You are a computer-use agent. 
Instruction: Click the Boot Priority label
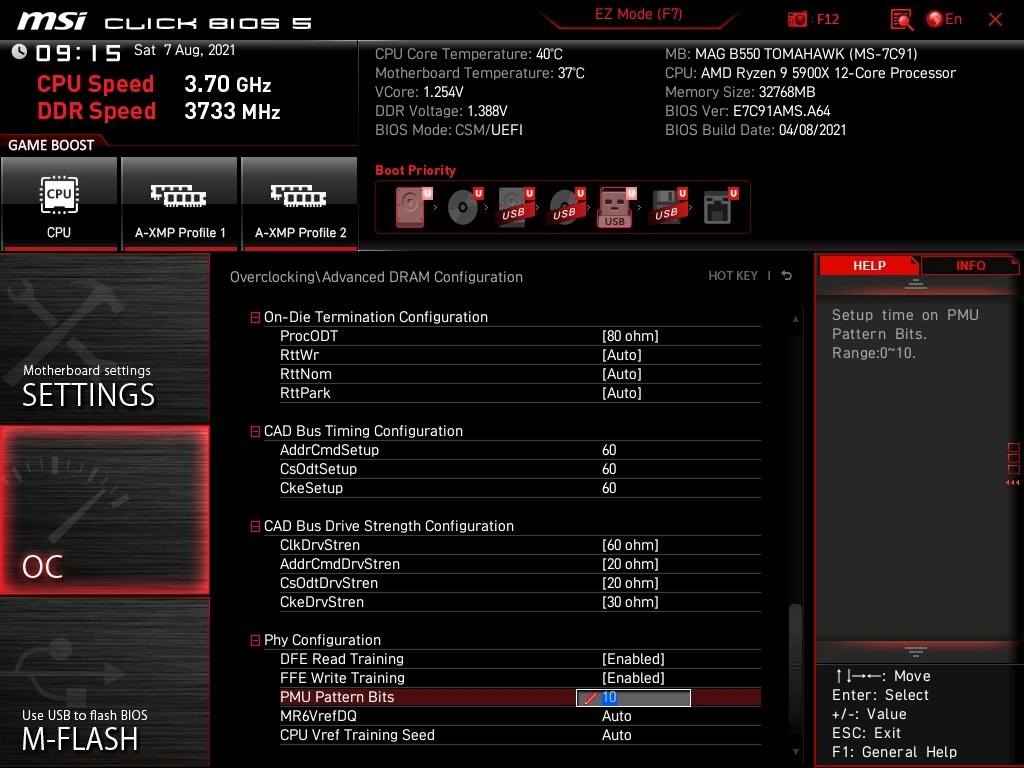pos(415,170)
